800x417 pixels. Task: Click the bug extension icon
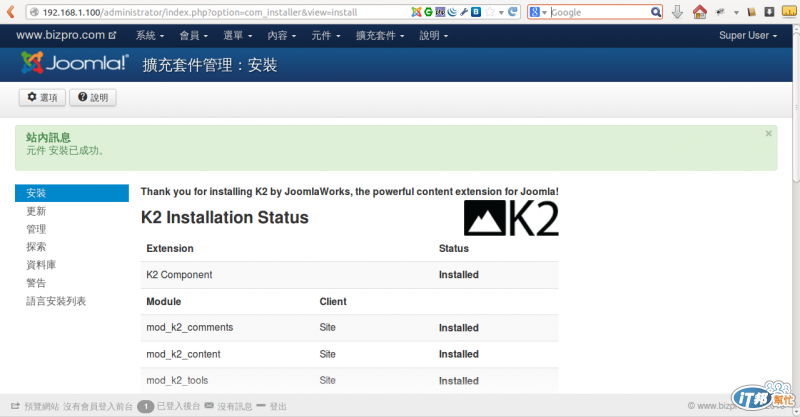pyautogui.click(x=720, y=12)
